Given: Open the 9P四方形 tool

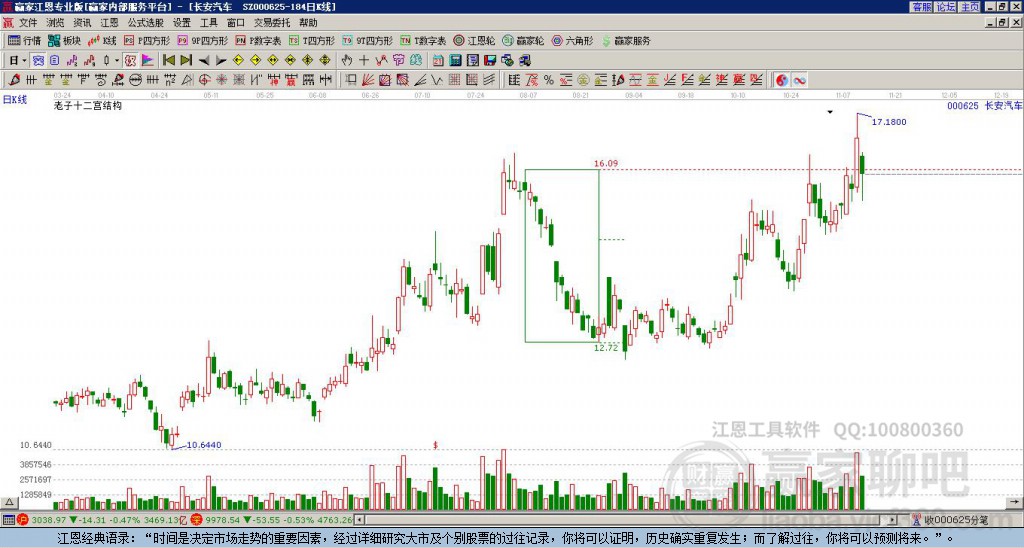Looking at the screenshot, I should (x=202, y=40).
